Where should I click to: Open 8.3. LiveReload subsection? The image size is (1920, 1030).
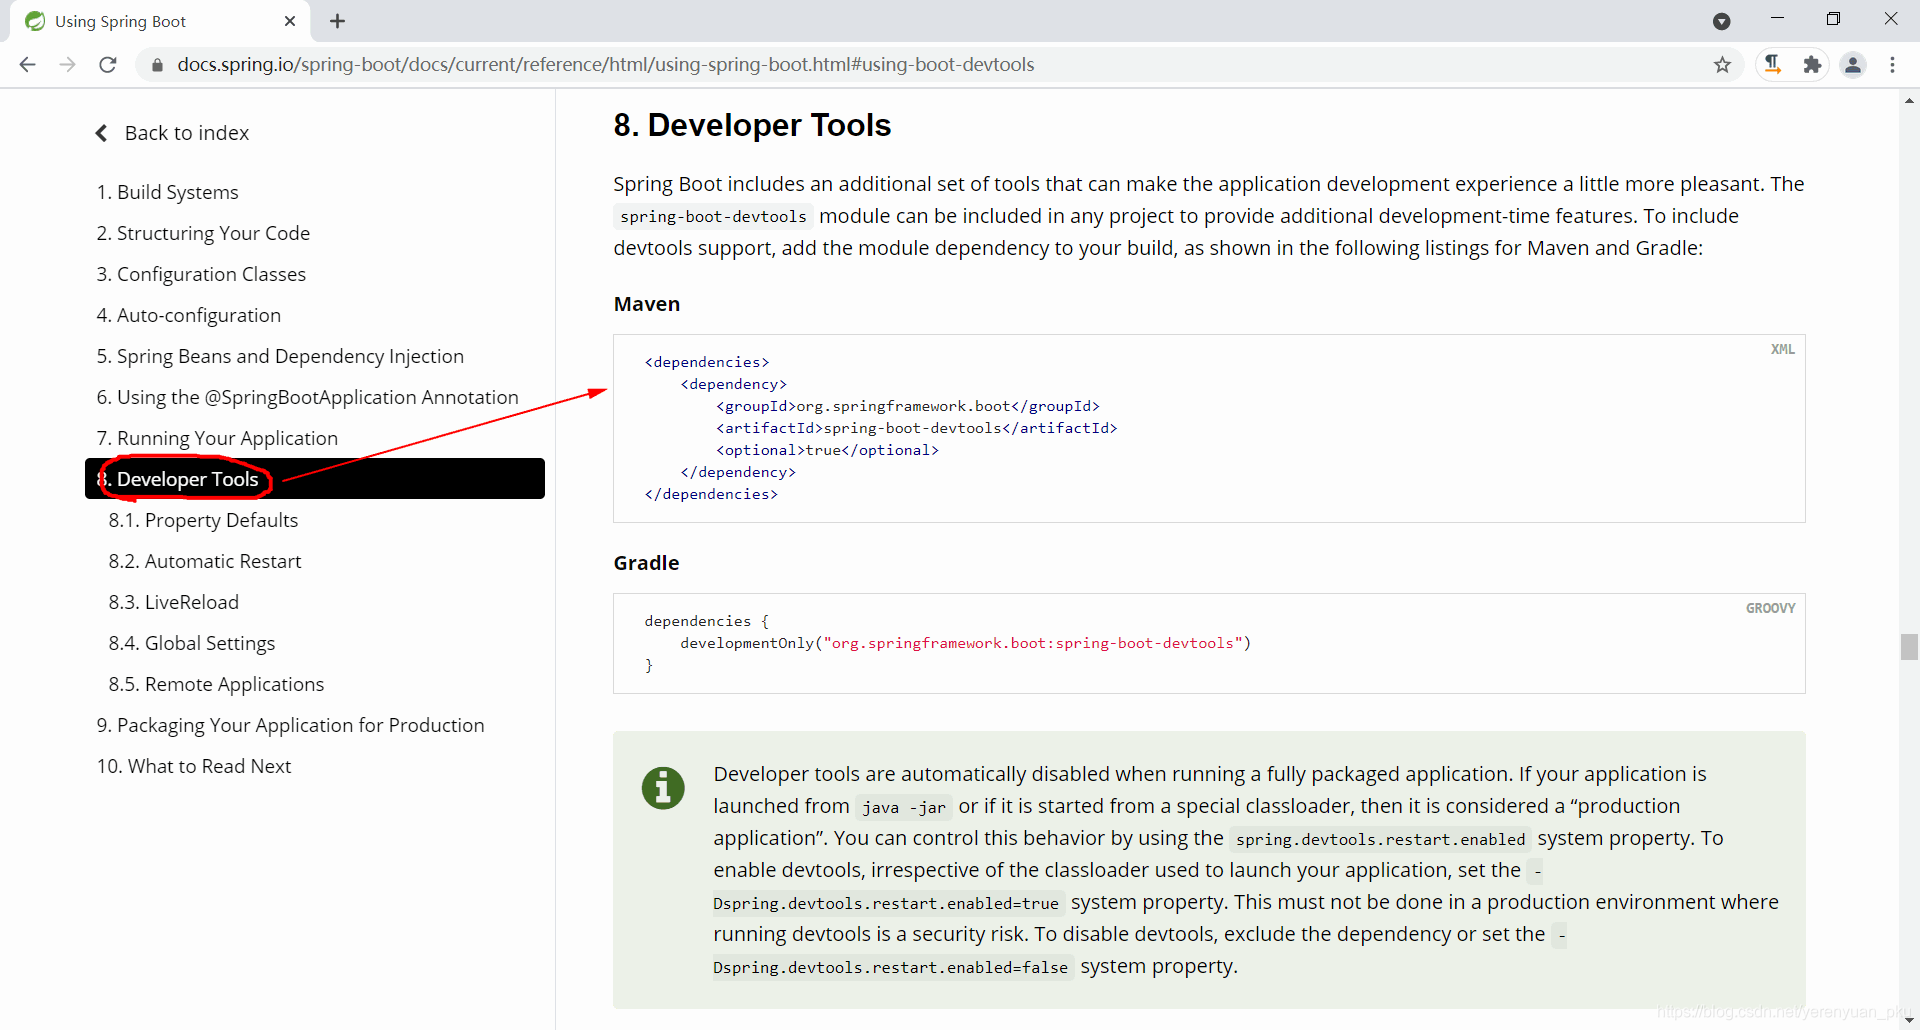tap(173, 602)
